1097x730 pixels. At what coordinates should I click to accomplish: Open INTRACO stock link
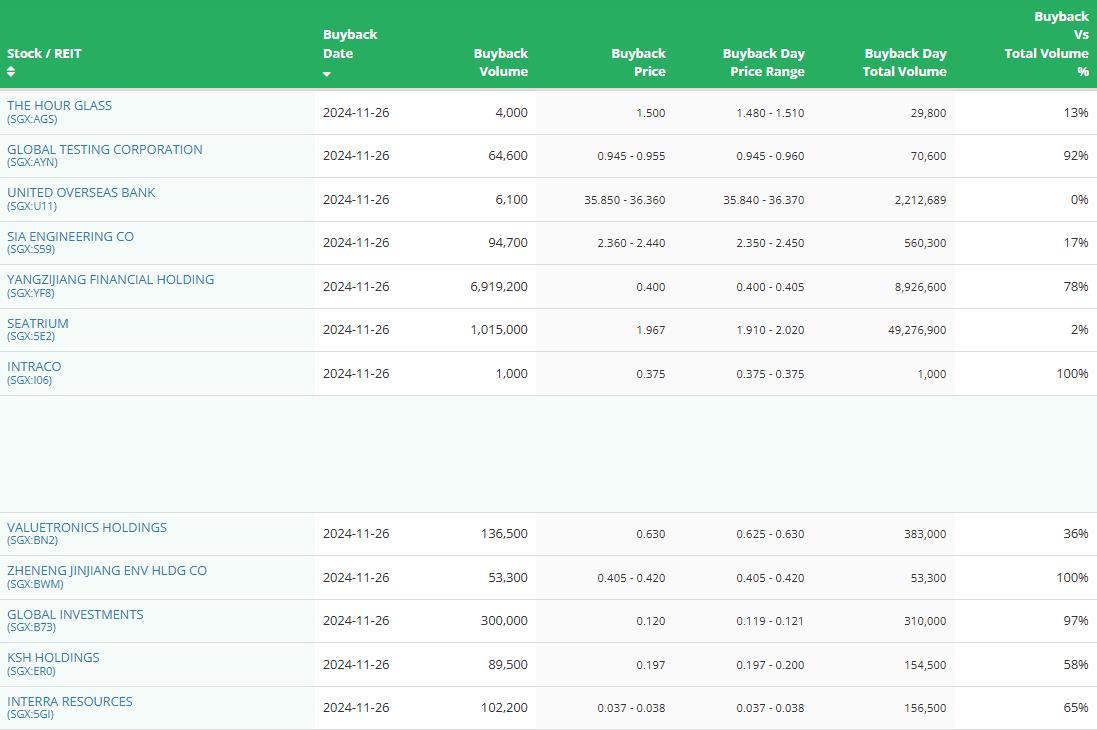coord(34,366)
